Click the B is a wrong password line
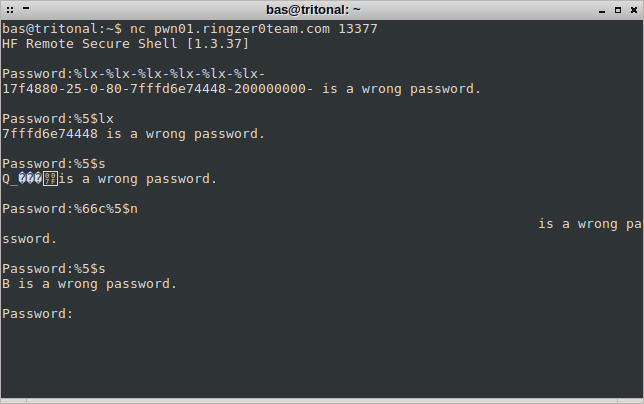644x404 pixels. coord(90,284)
